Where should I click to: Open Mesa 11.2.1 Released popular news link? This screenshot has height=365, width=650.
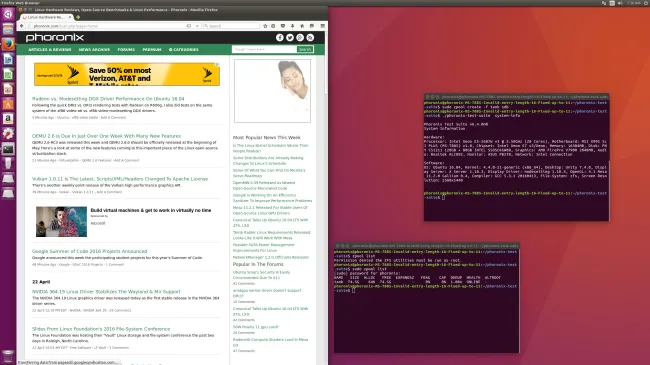[x=270, y=210]
